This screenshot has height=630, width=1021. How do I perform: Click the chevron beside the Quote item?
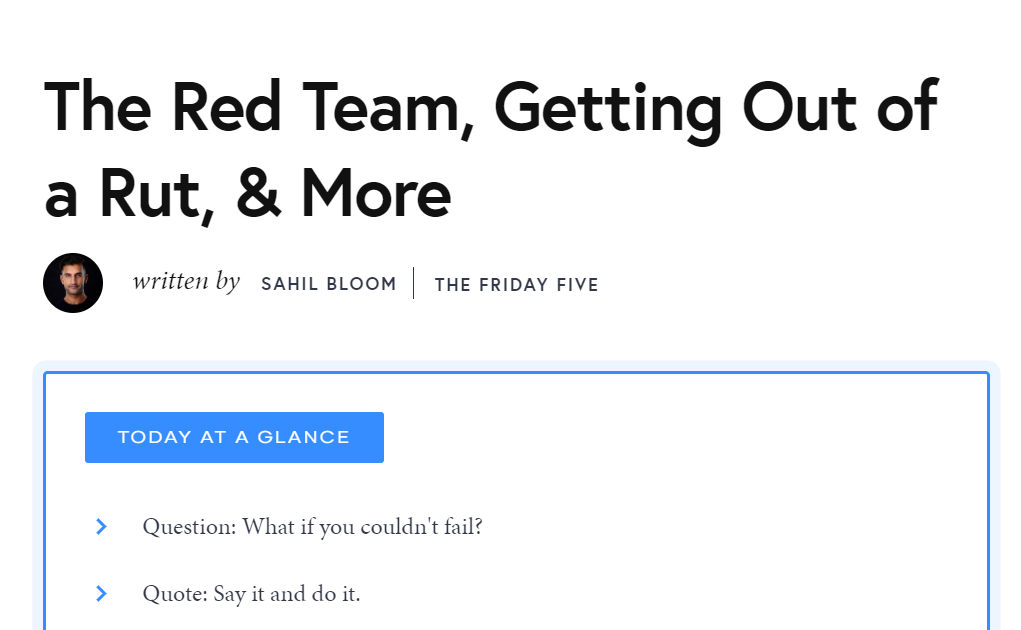(101, 594)
